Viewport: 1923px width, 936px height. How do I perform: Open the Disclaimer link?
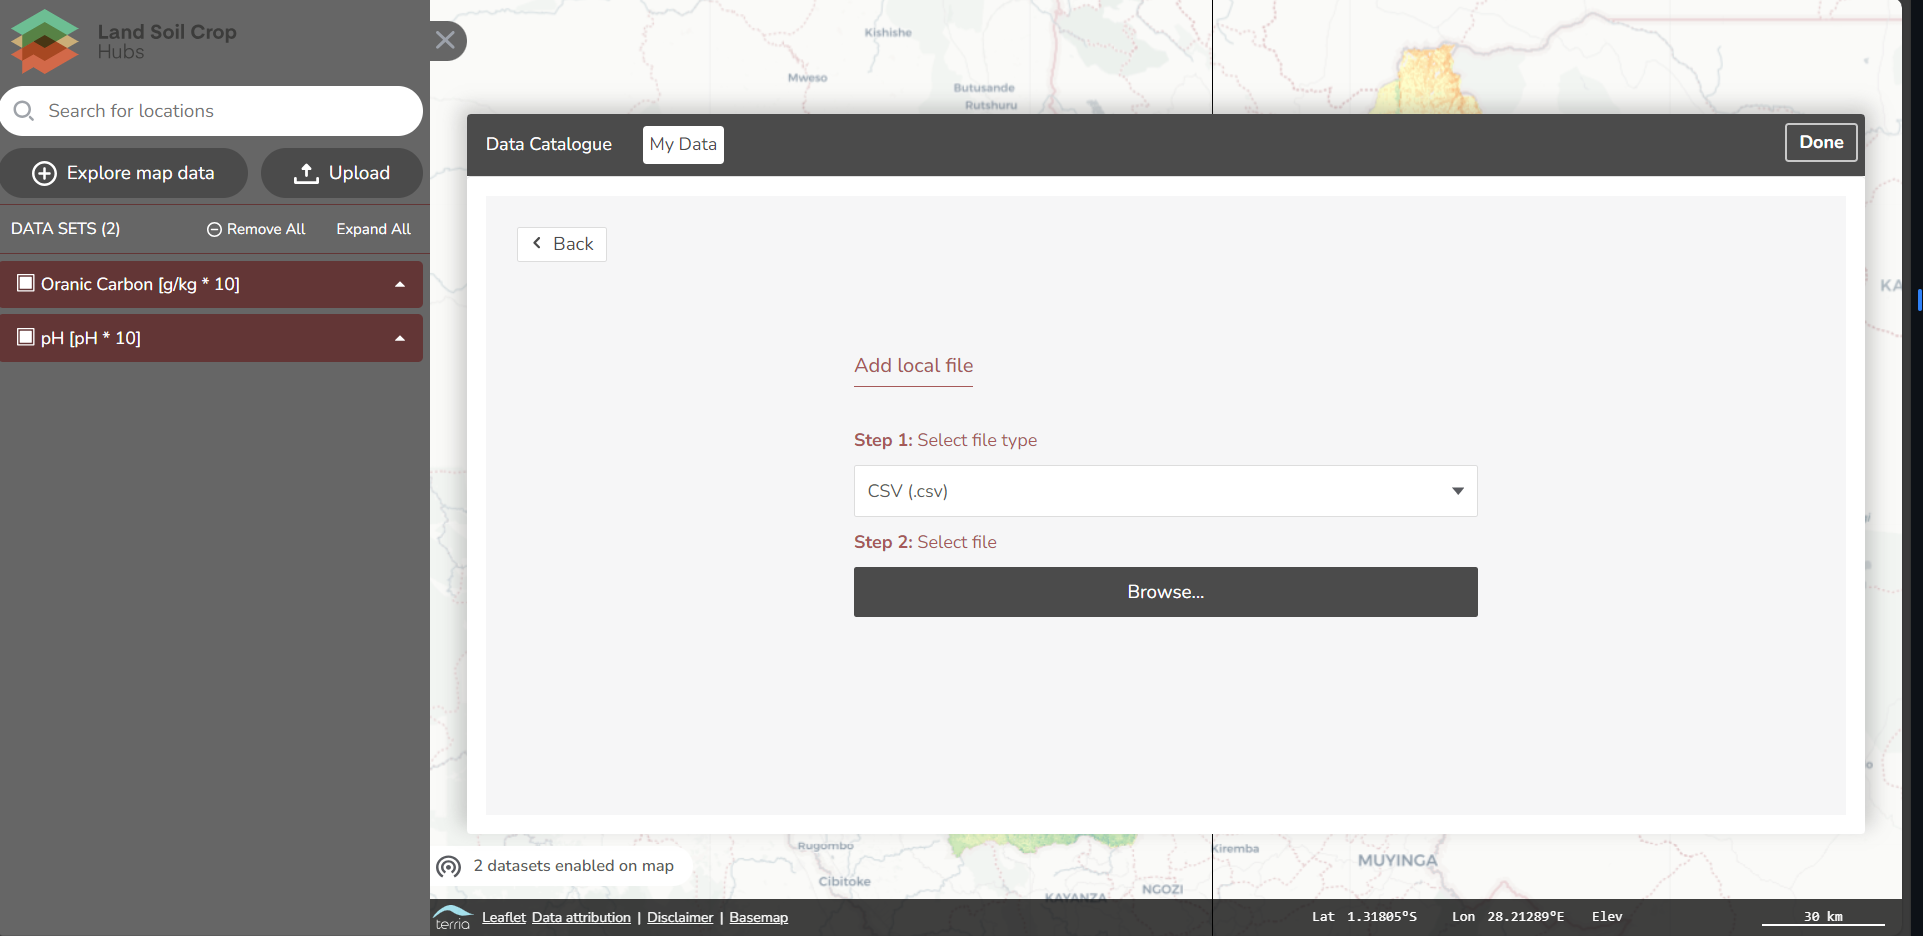[x=680, y=917]
